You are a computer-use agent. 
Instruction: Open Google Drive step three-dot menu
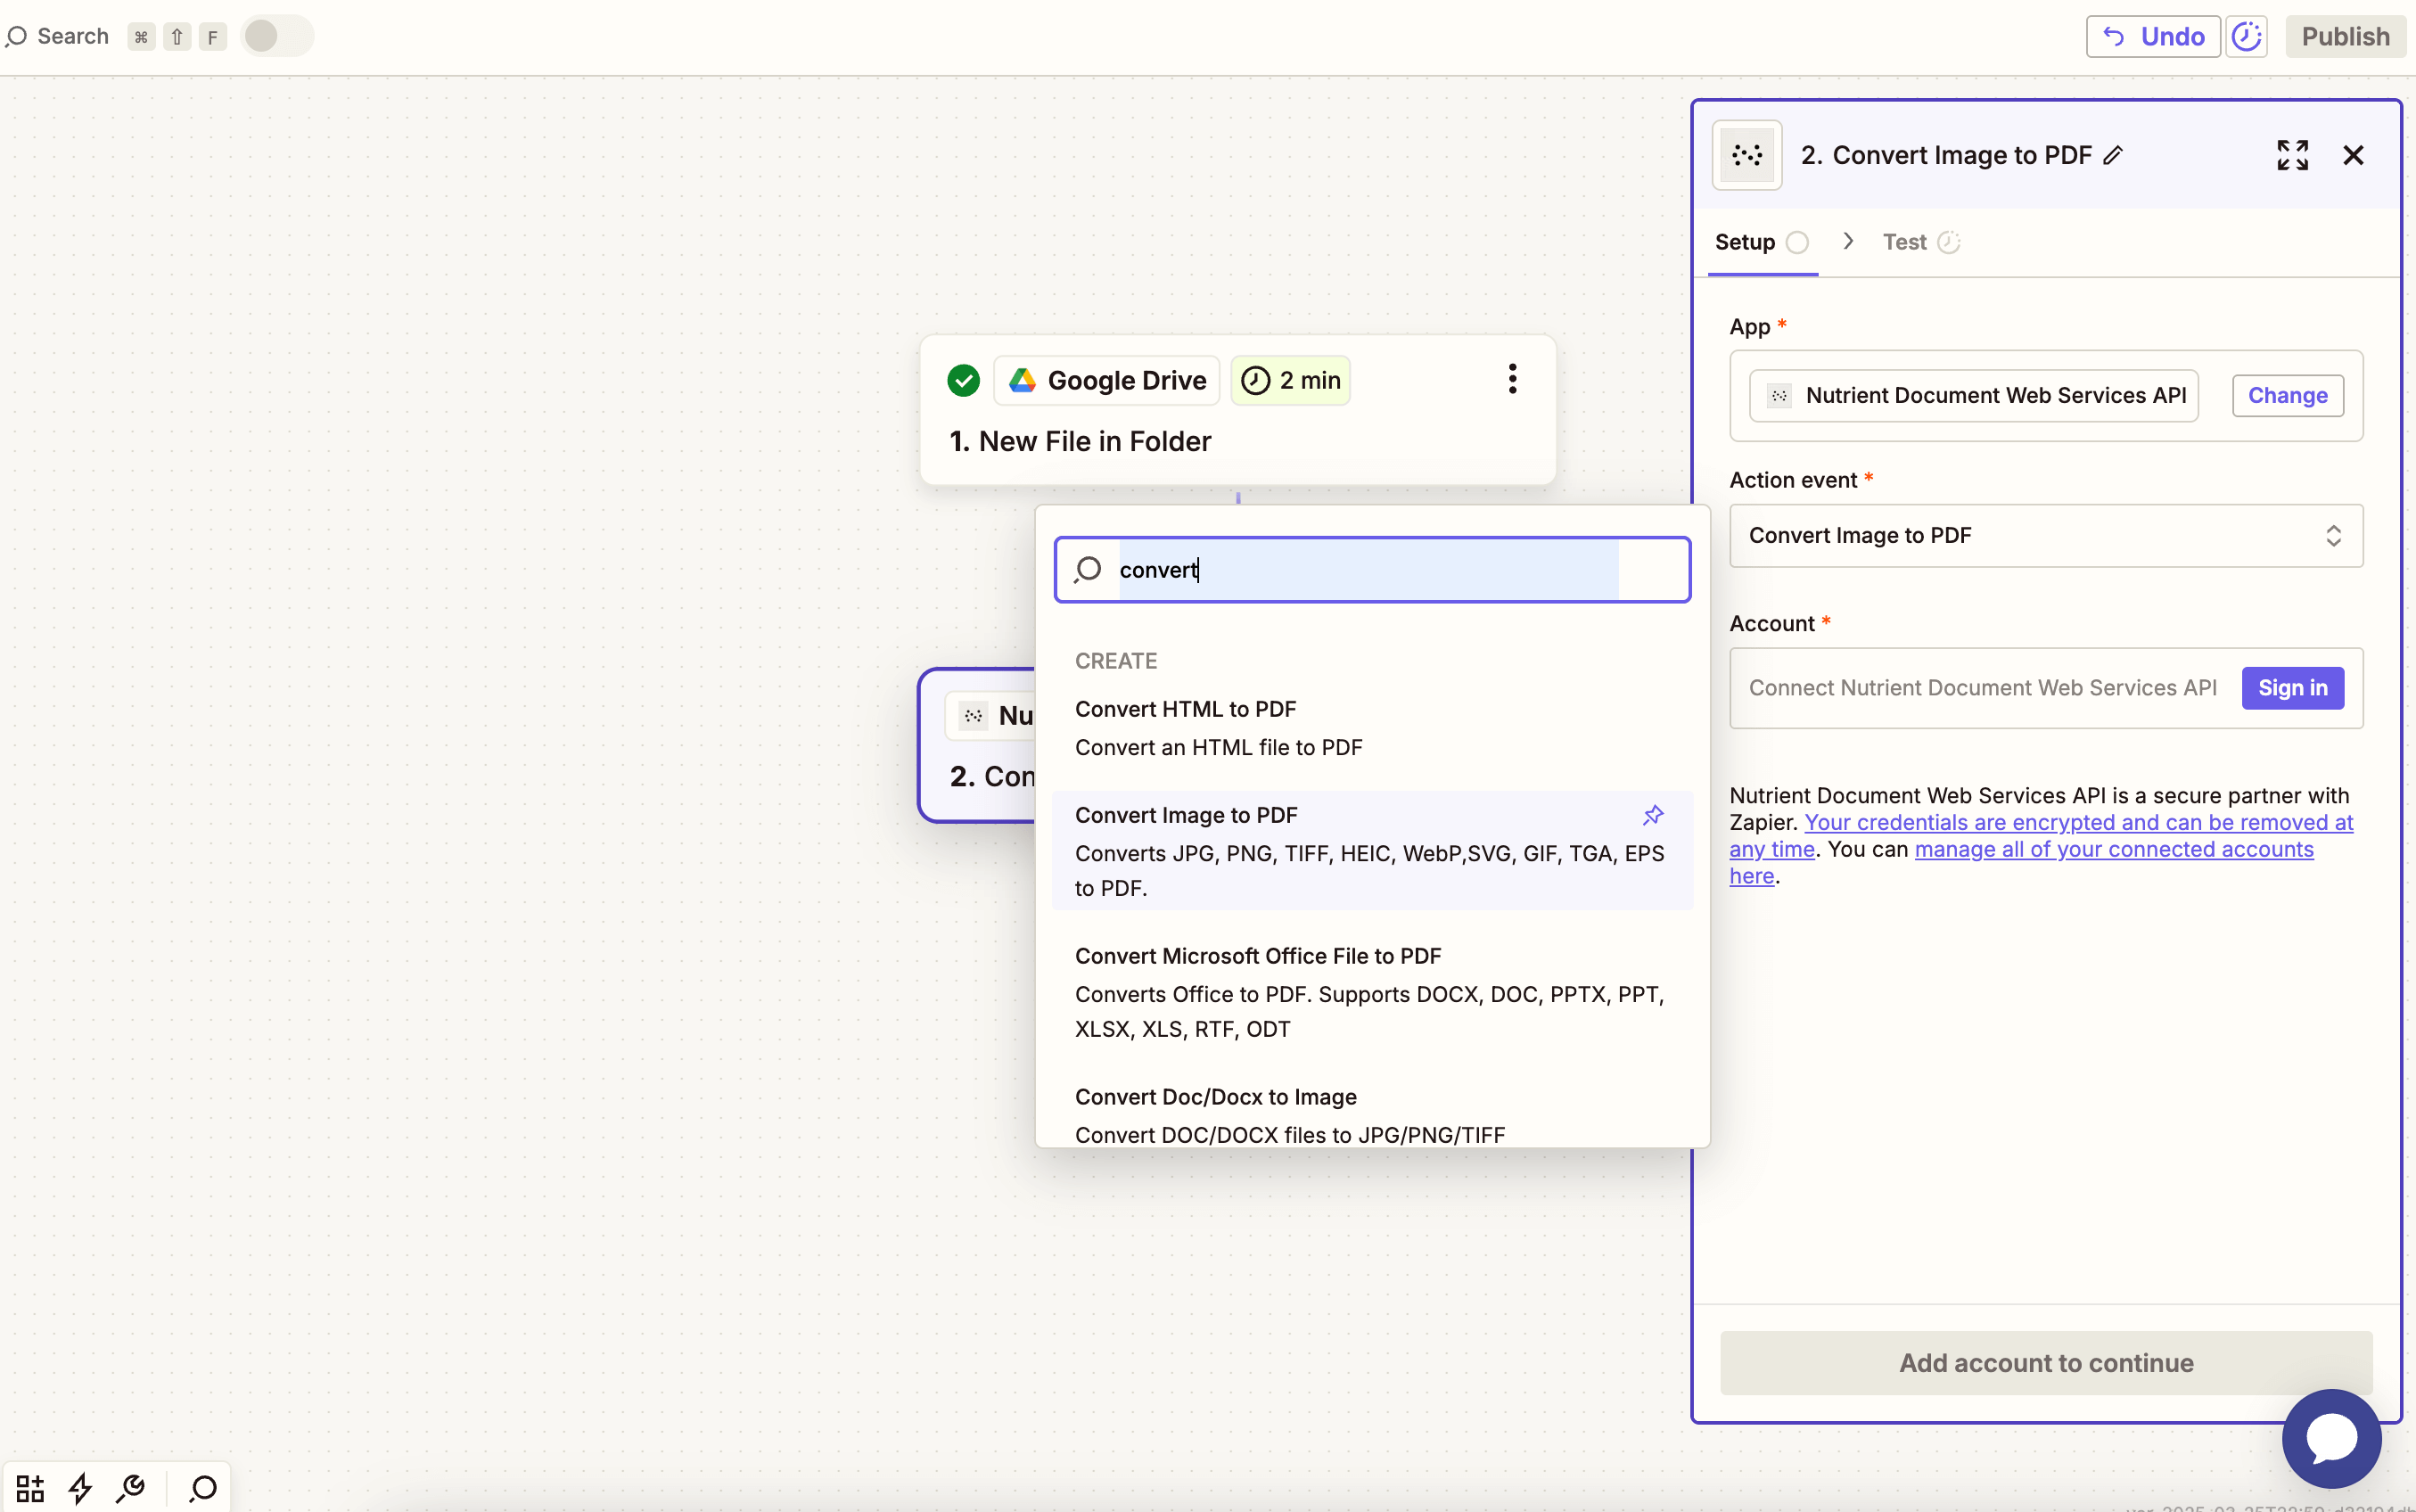point(1512,379)
